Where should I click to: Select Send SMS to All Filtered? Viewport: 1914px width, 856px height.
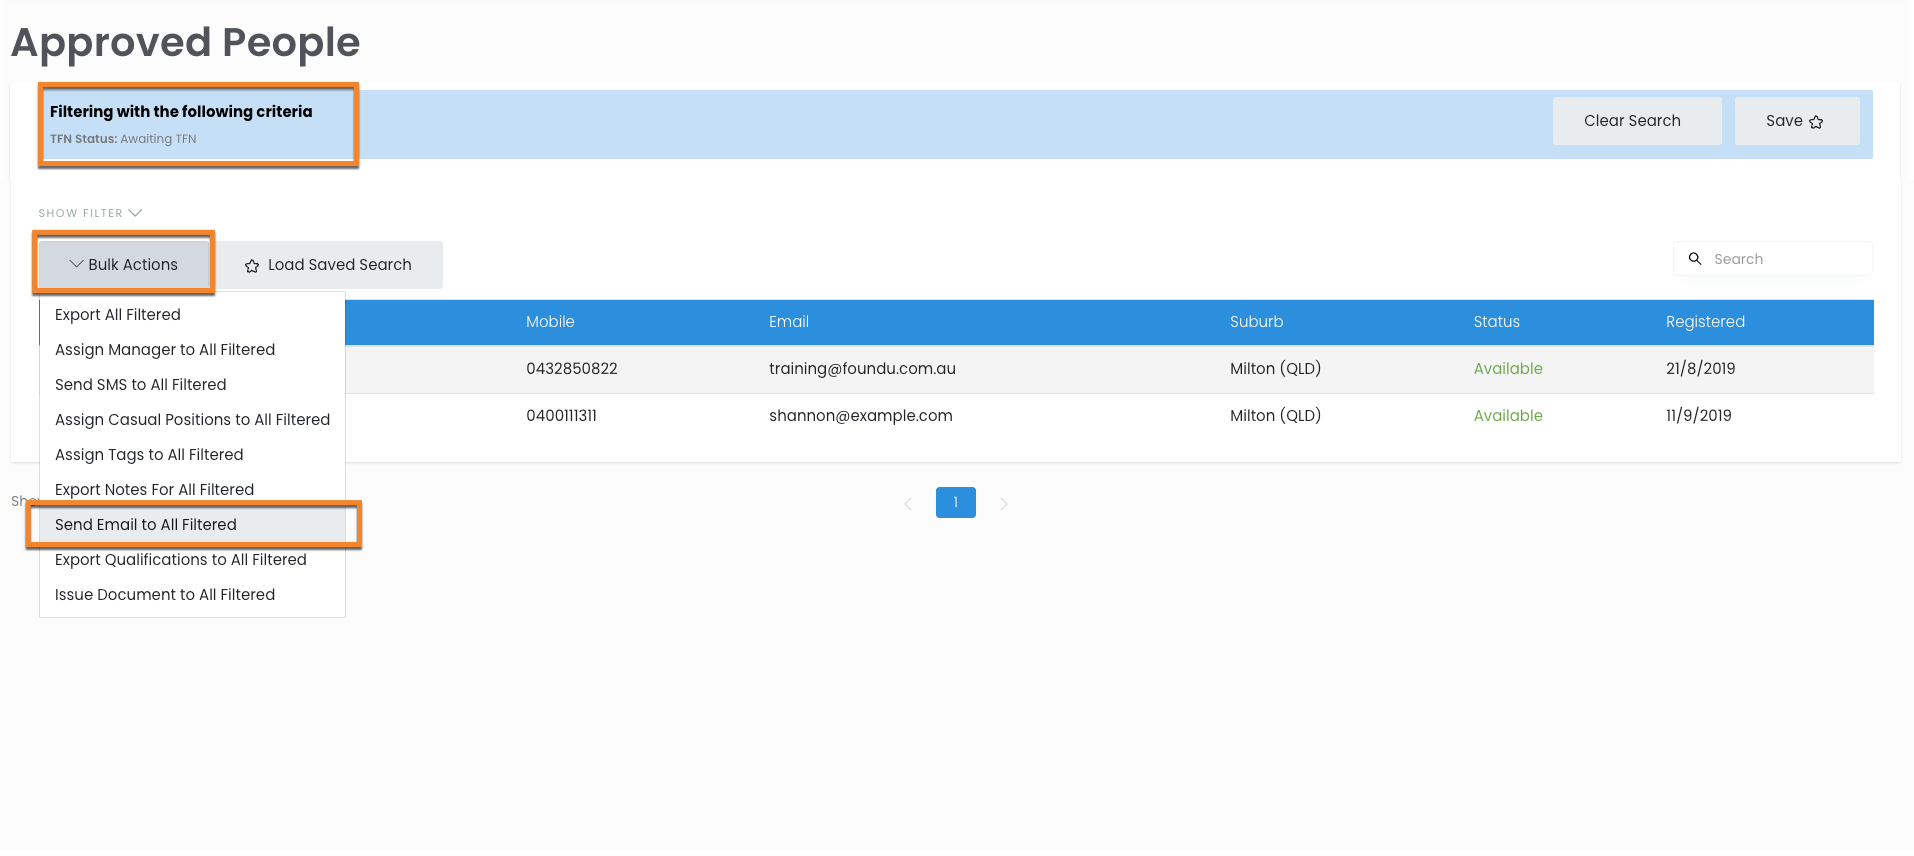(141, 385)
